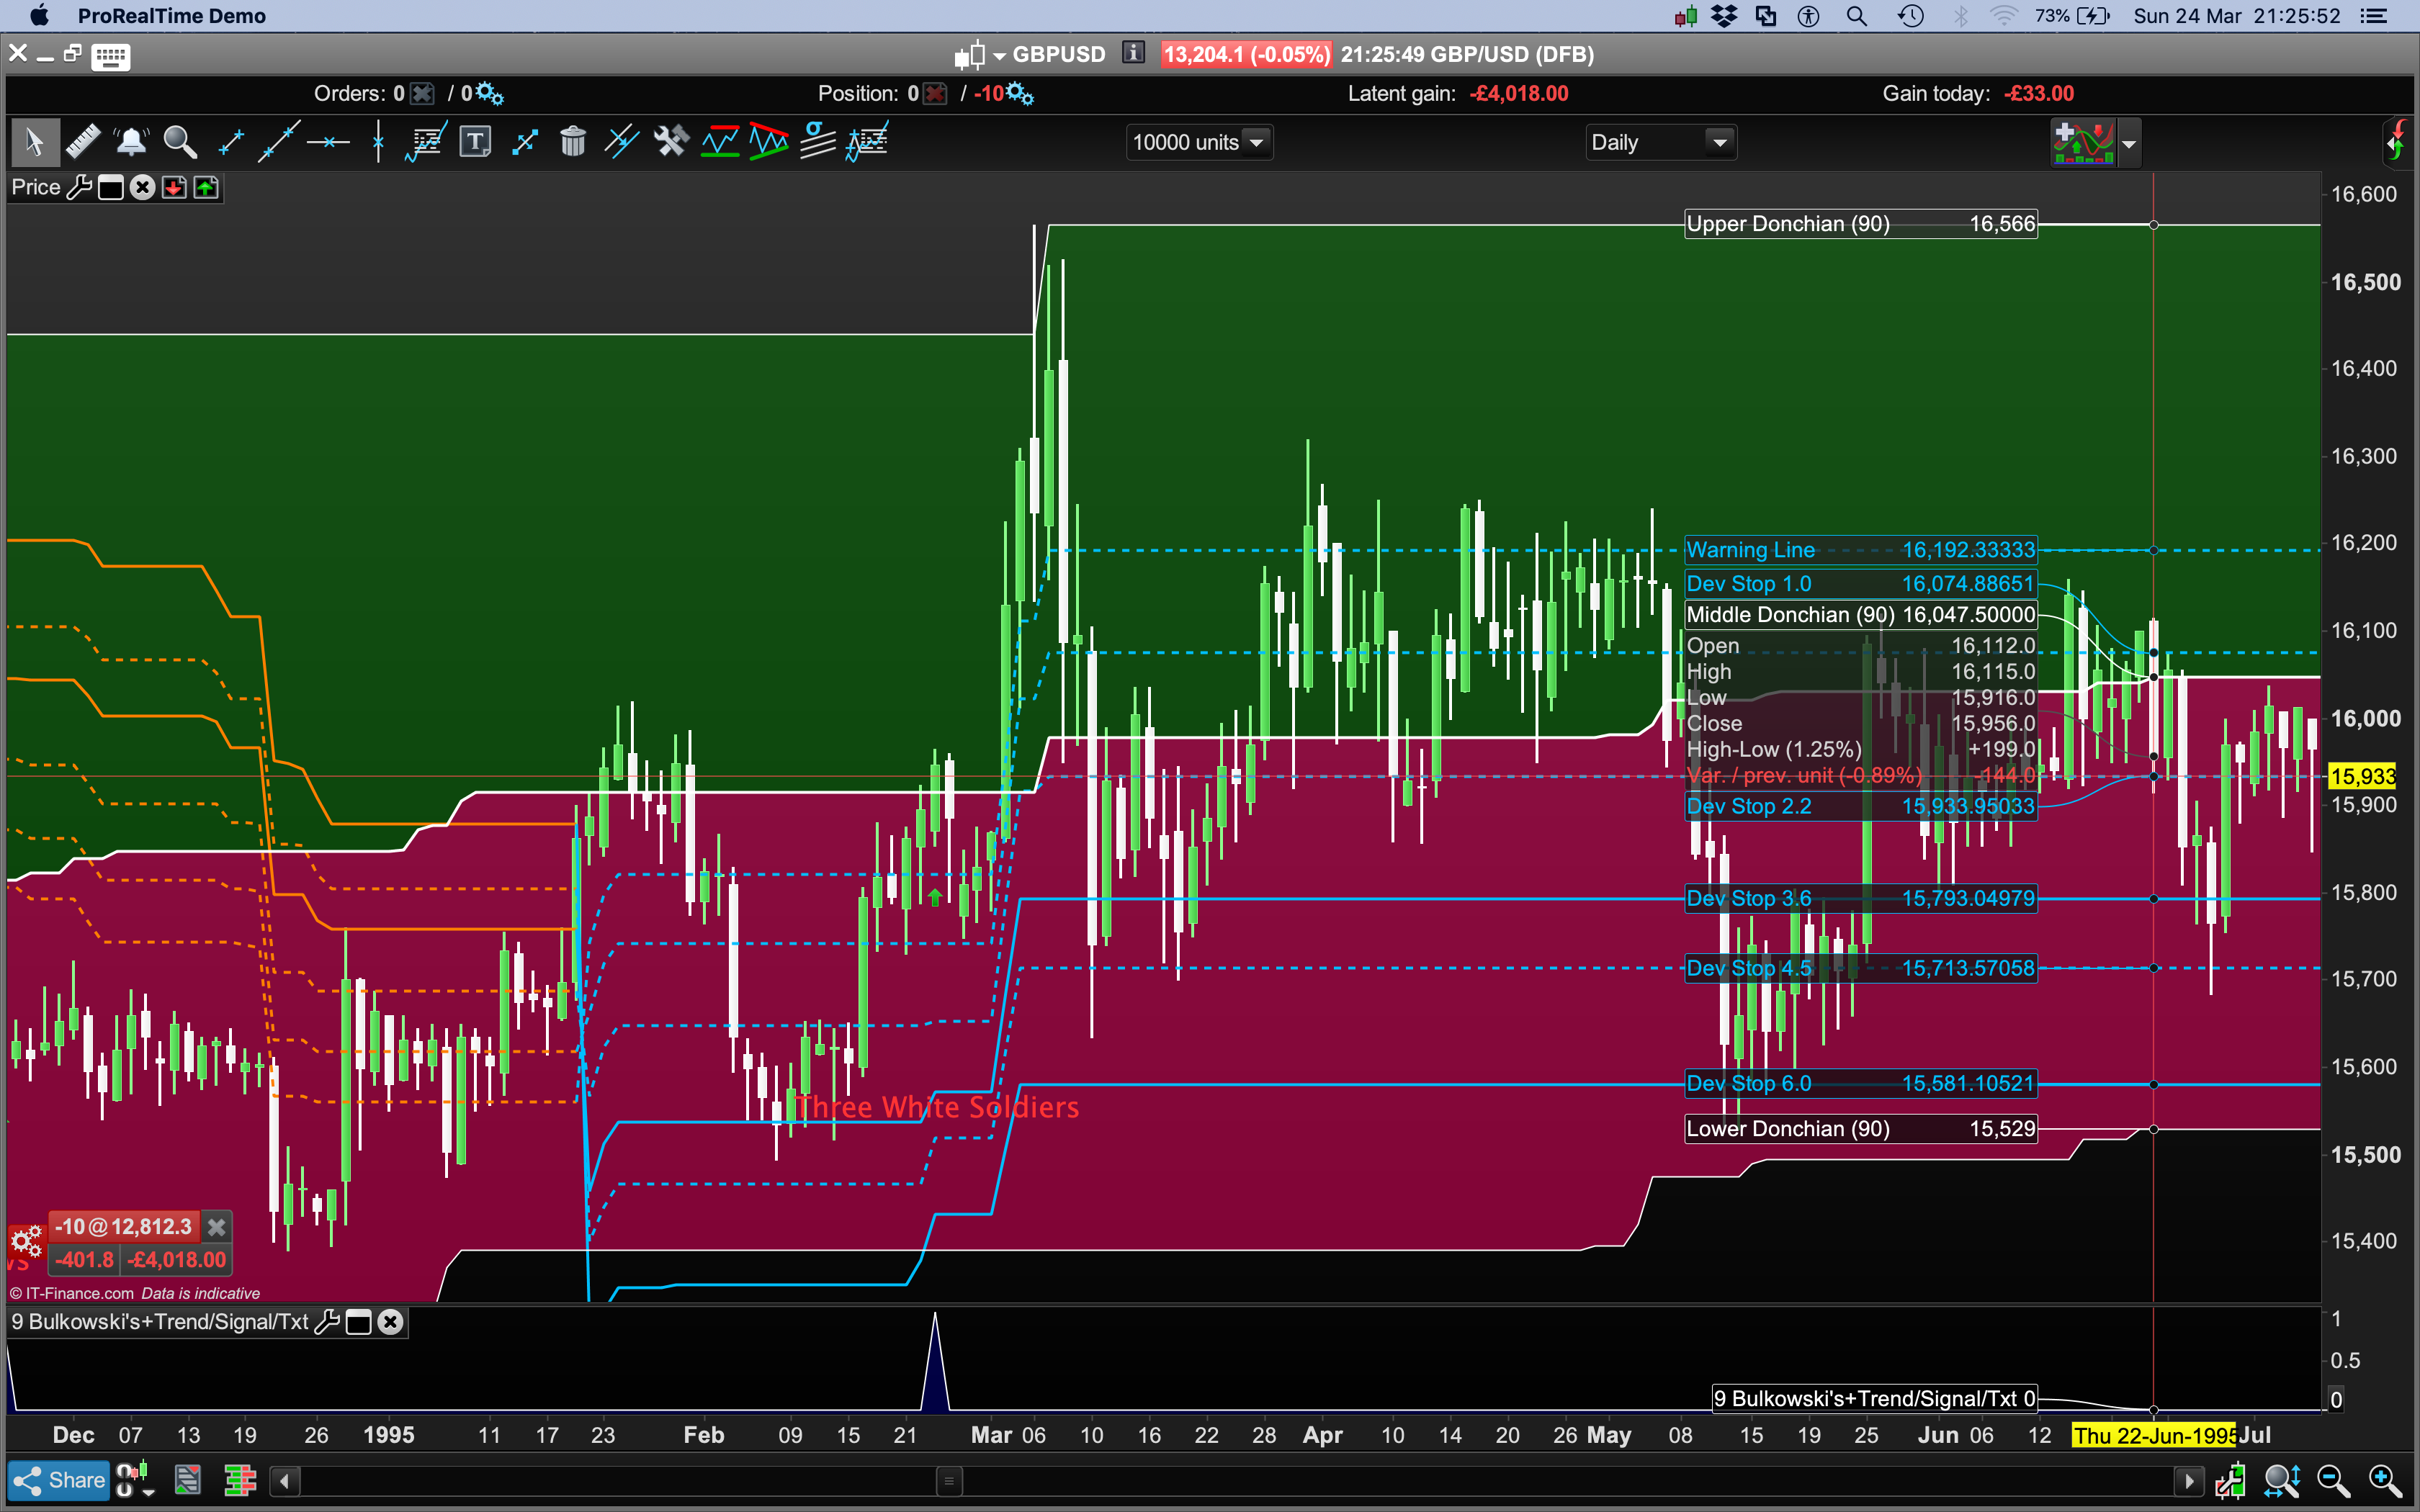Maximize the Bulkowski indicator panel
Viewport: 2420px width, 1512px height.
point(358,1322)
